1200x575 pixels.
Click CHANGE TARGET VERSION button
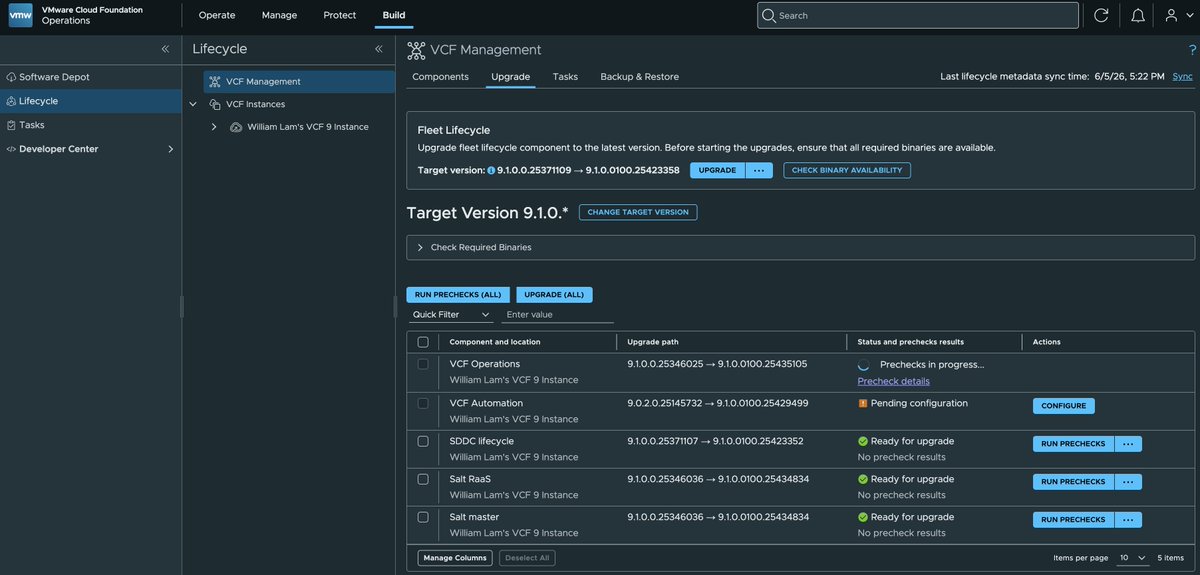point(638,212)
